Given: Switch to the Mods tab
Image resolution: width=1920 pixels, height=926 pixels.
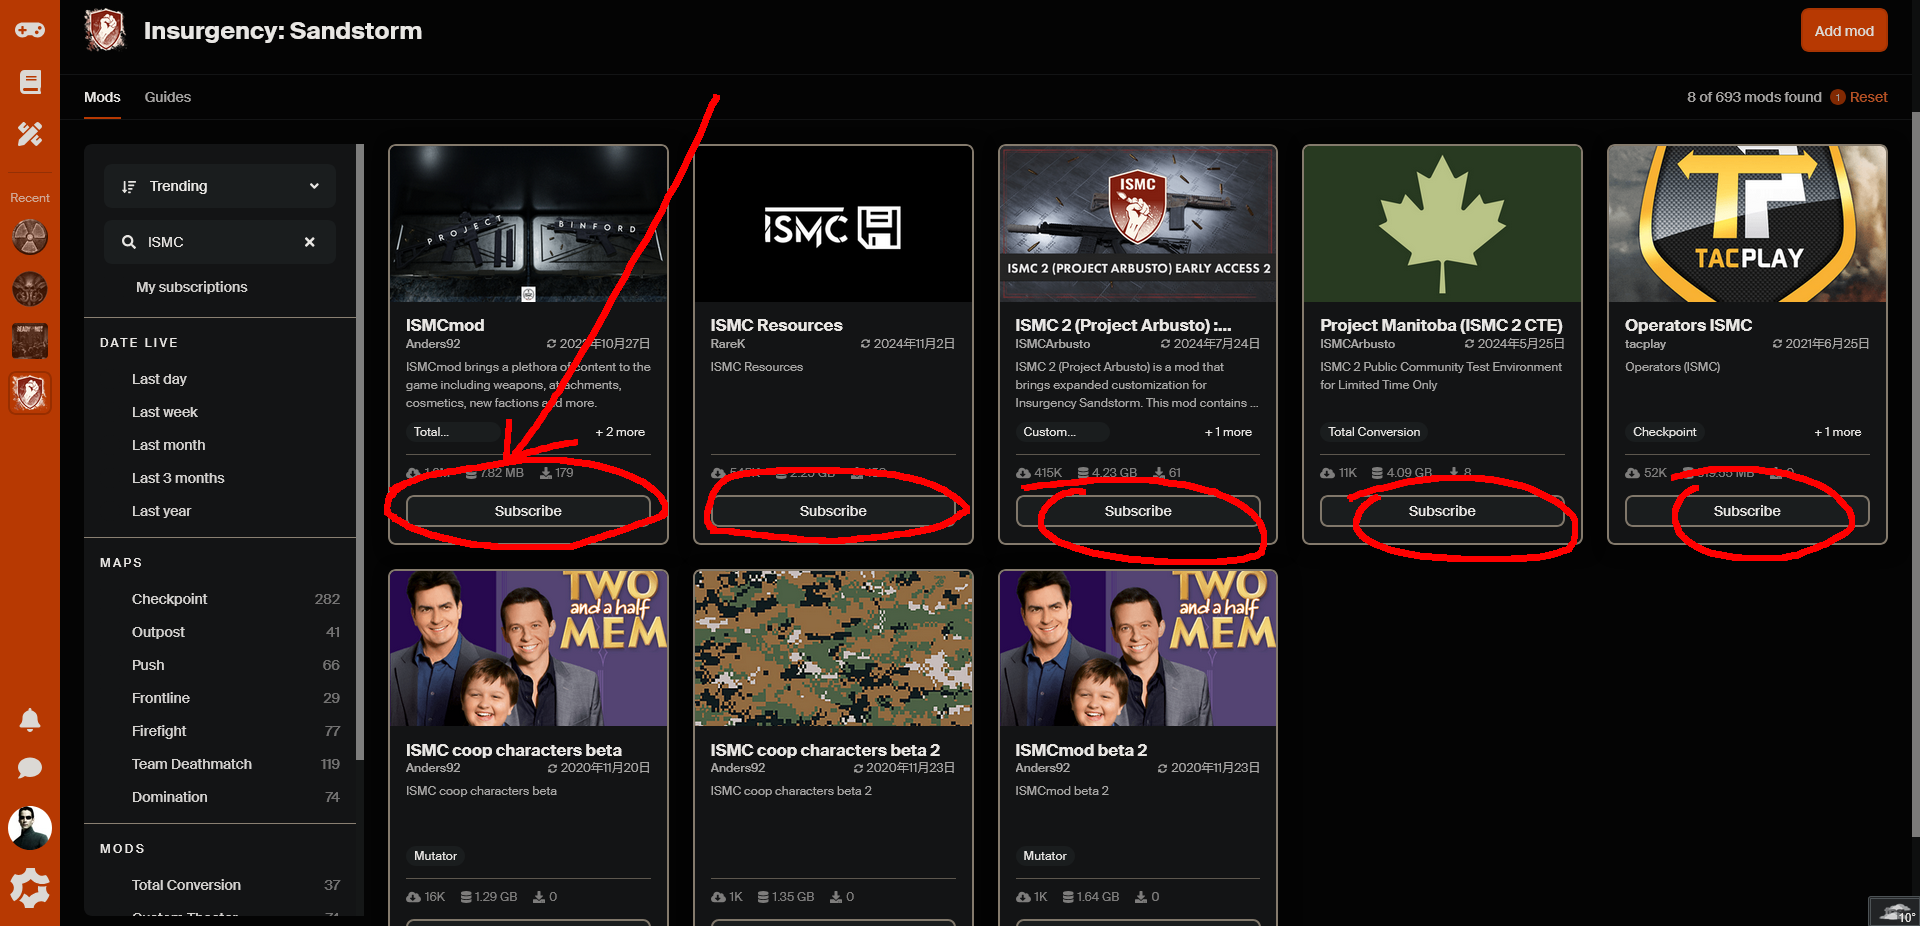Looking at the screenshot, I should 102,97.
